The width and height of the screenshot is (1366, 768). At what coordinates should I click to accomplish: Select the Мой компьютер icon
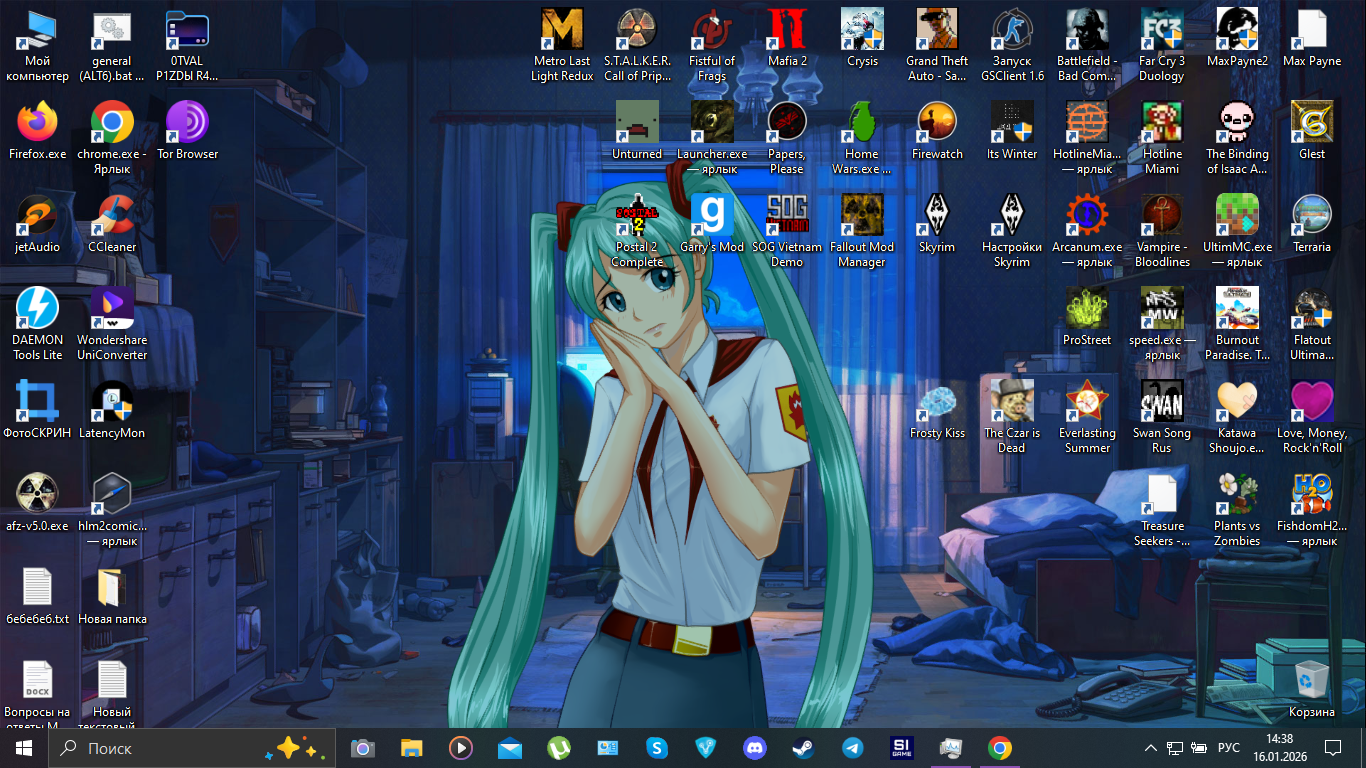(37, 46)
